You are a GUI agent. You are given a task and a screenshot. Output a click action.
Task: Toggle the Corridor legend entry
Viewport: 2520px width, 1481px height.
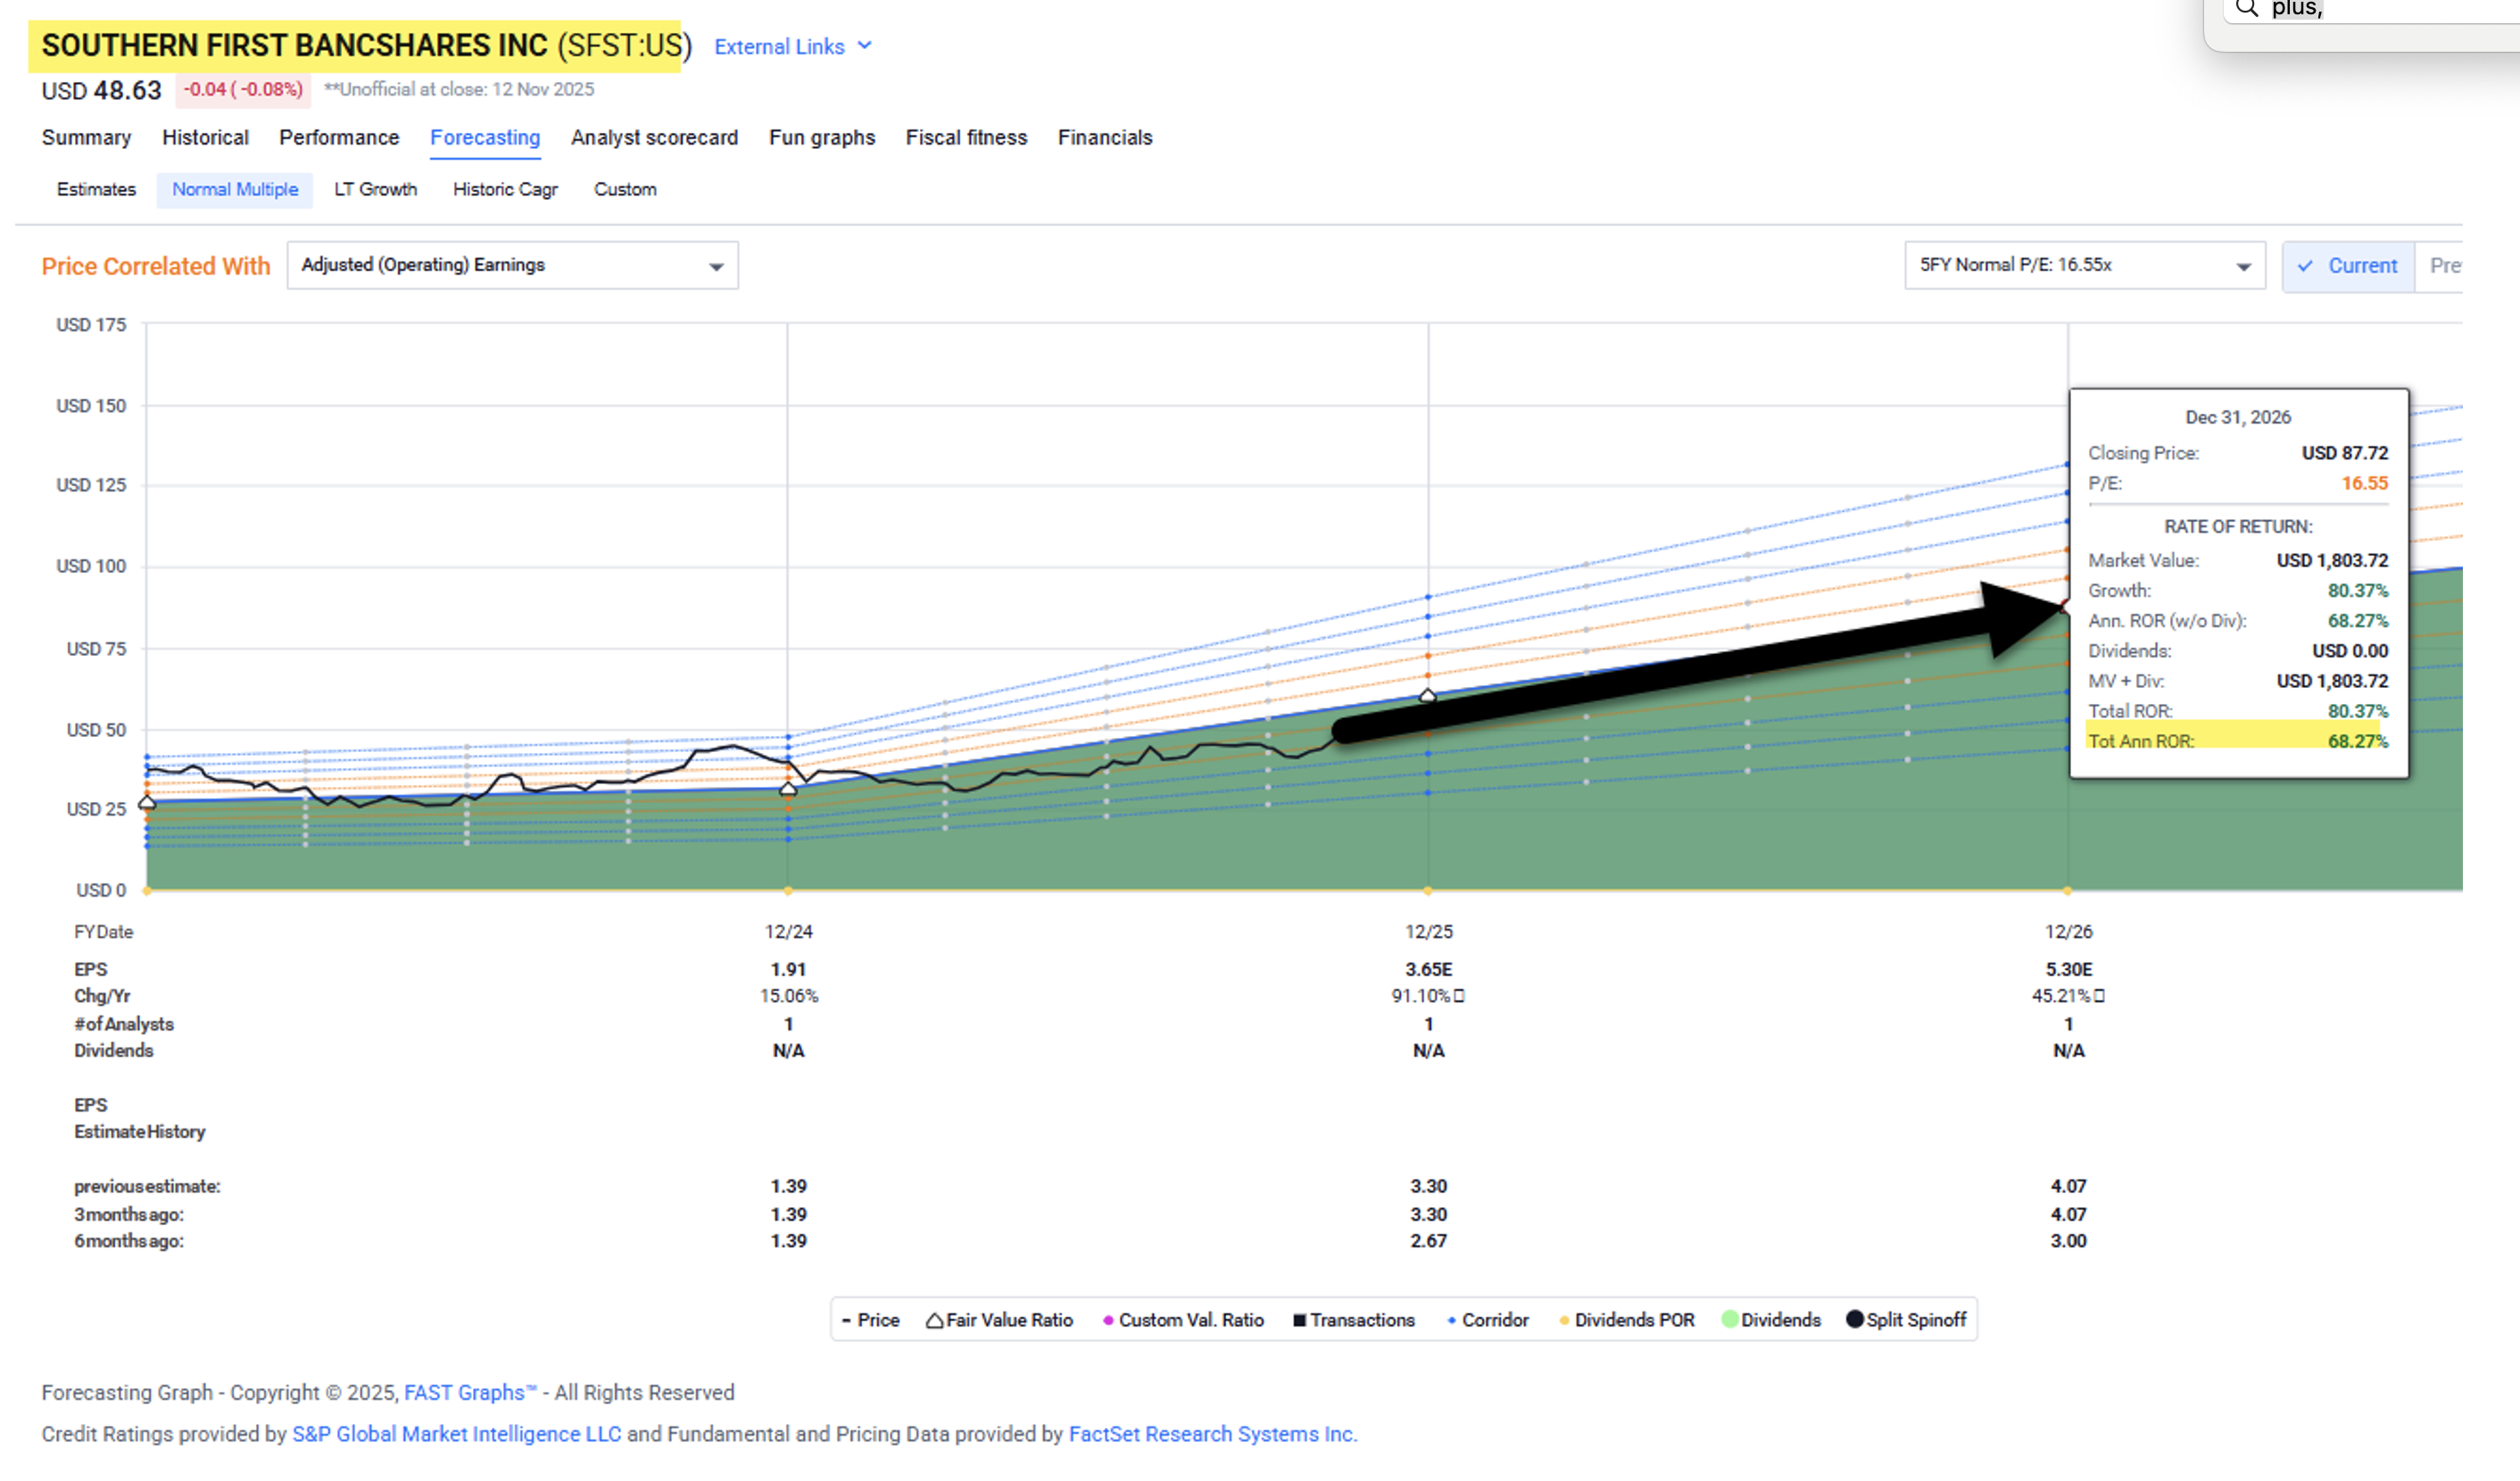point(1488,1320)
